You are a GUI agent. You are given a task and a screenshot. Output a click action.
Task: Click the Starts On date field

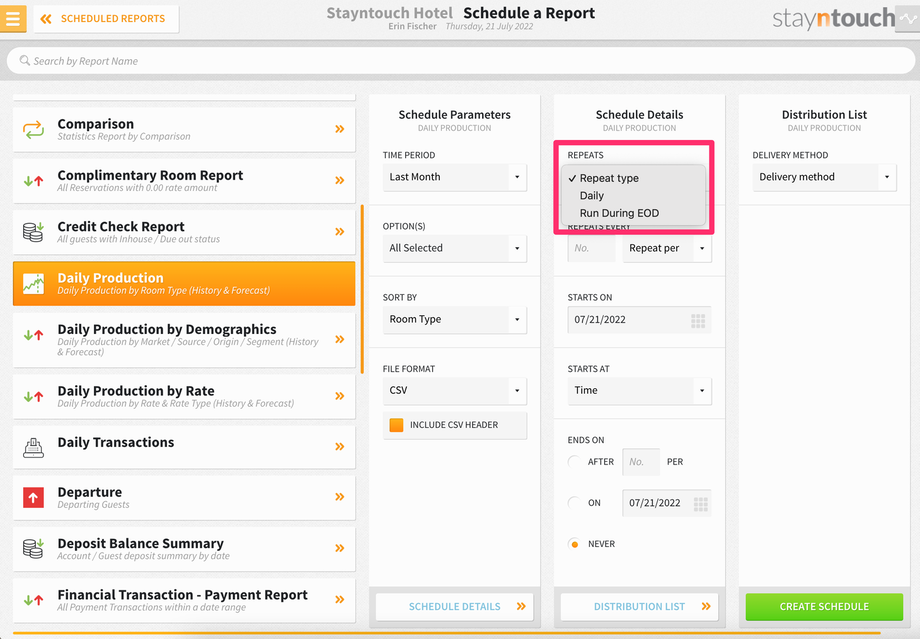point(640,320)
